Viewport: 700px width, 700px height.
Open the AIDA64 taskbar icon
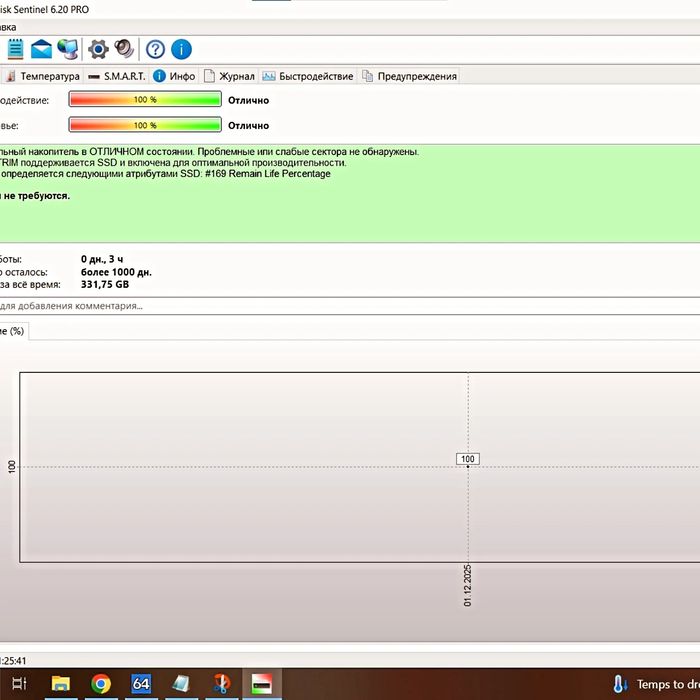pyautogui.click(x=141, y=683)
